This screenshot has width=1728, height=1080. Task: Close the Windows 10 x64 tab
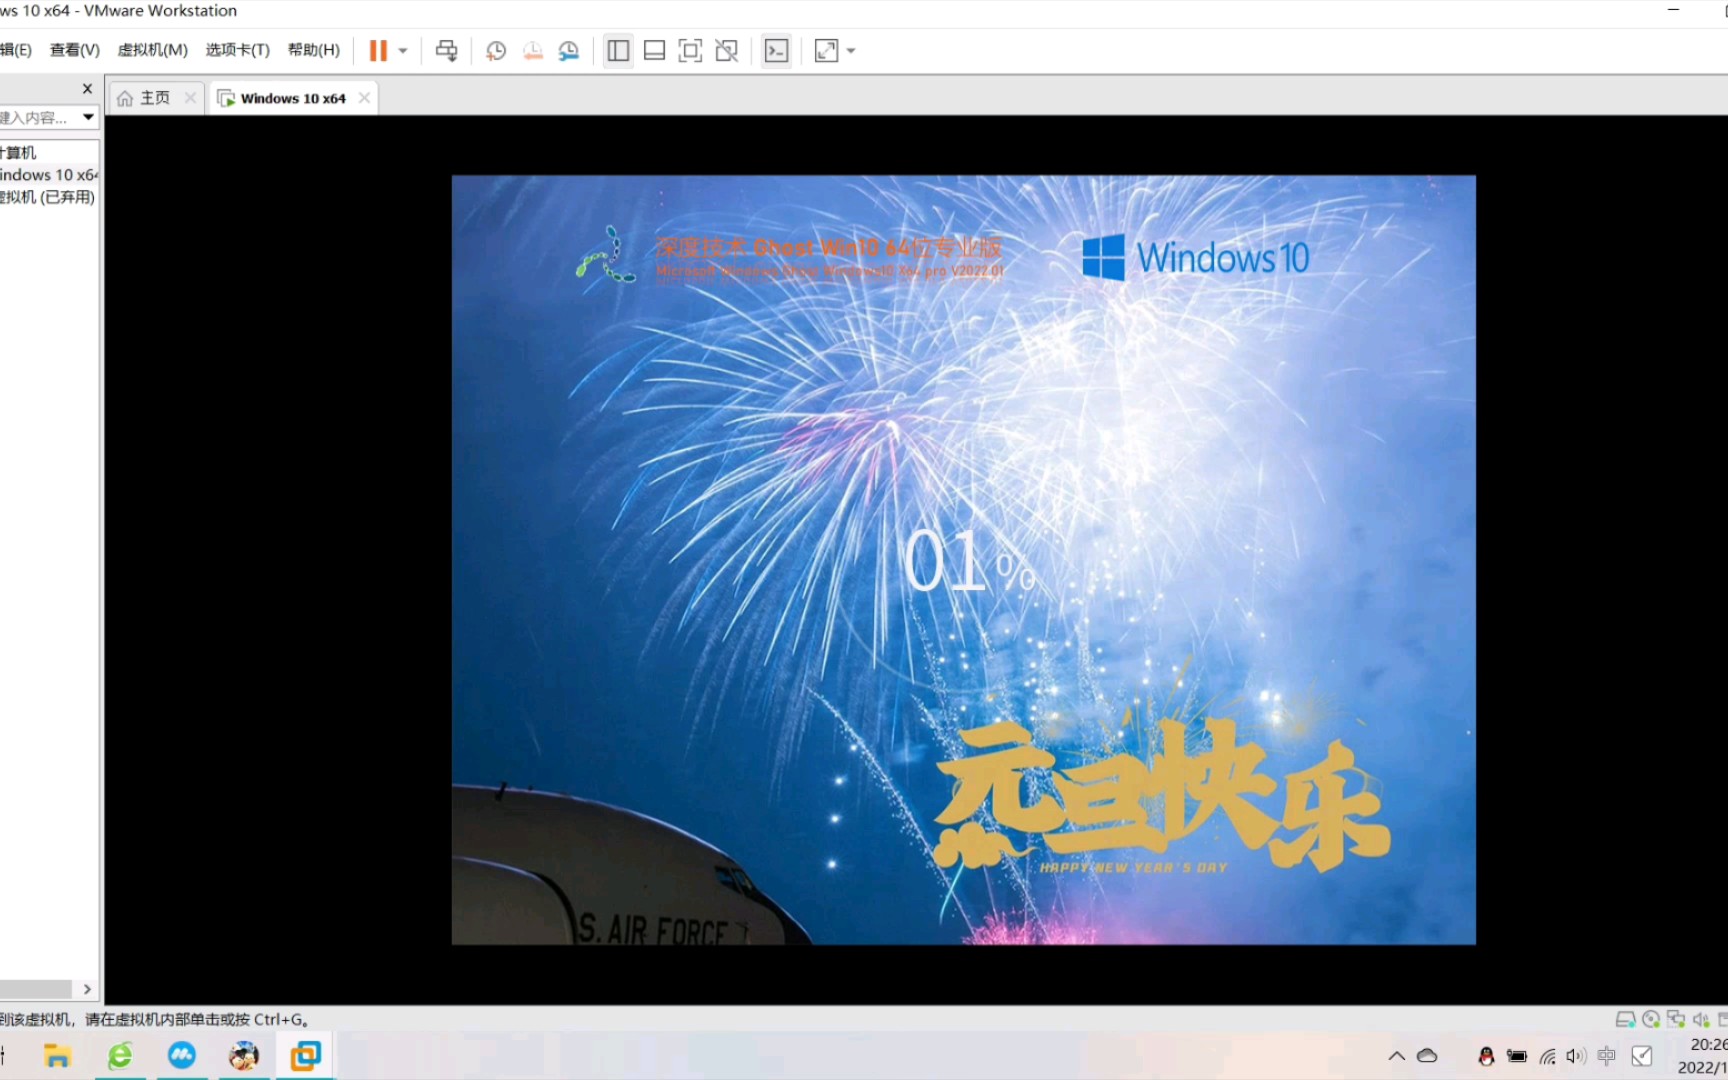(x=364, y=98)
